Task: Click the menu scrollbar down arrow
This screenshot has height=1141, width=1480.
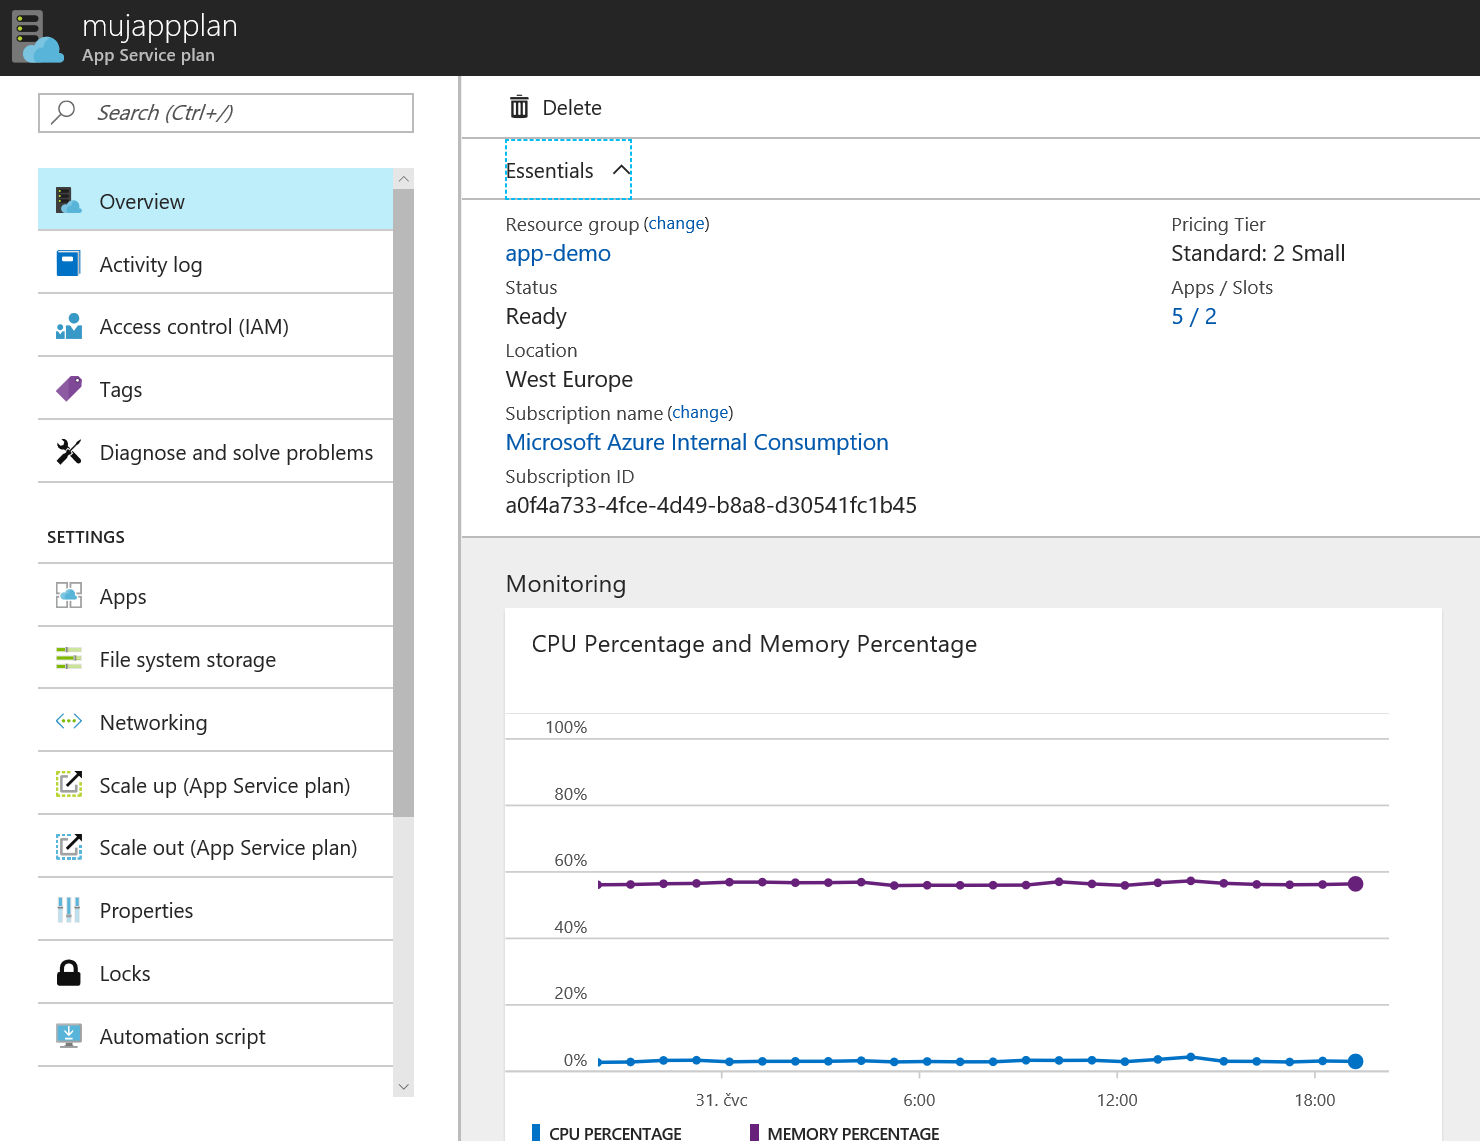Action: click(x=403, y=1086)
